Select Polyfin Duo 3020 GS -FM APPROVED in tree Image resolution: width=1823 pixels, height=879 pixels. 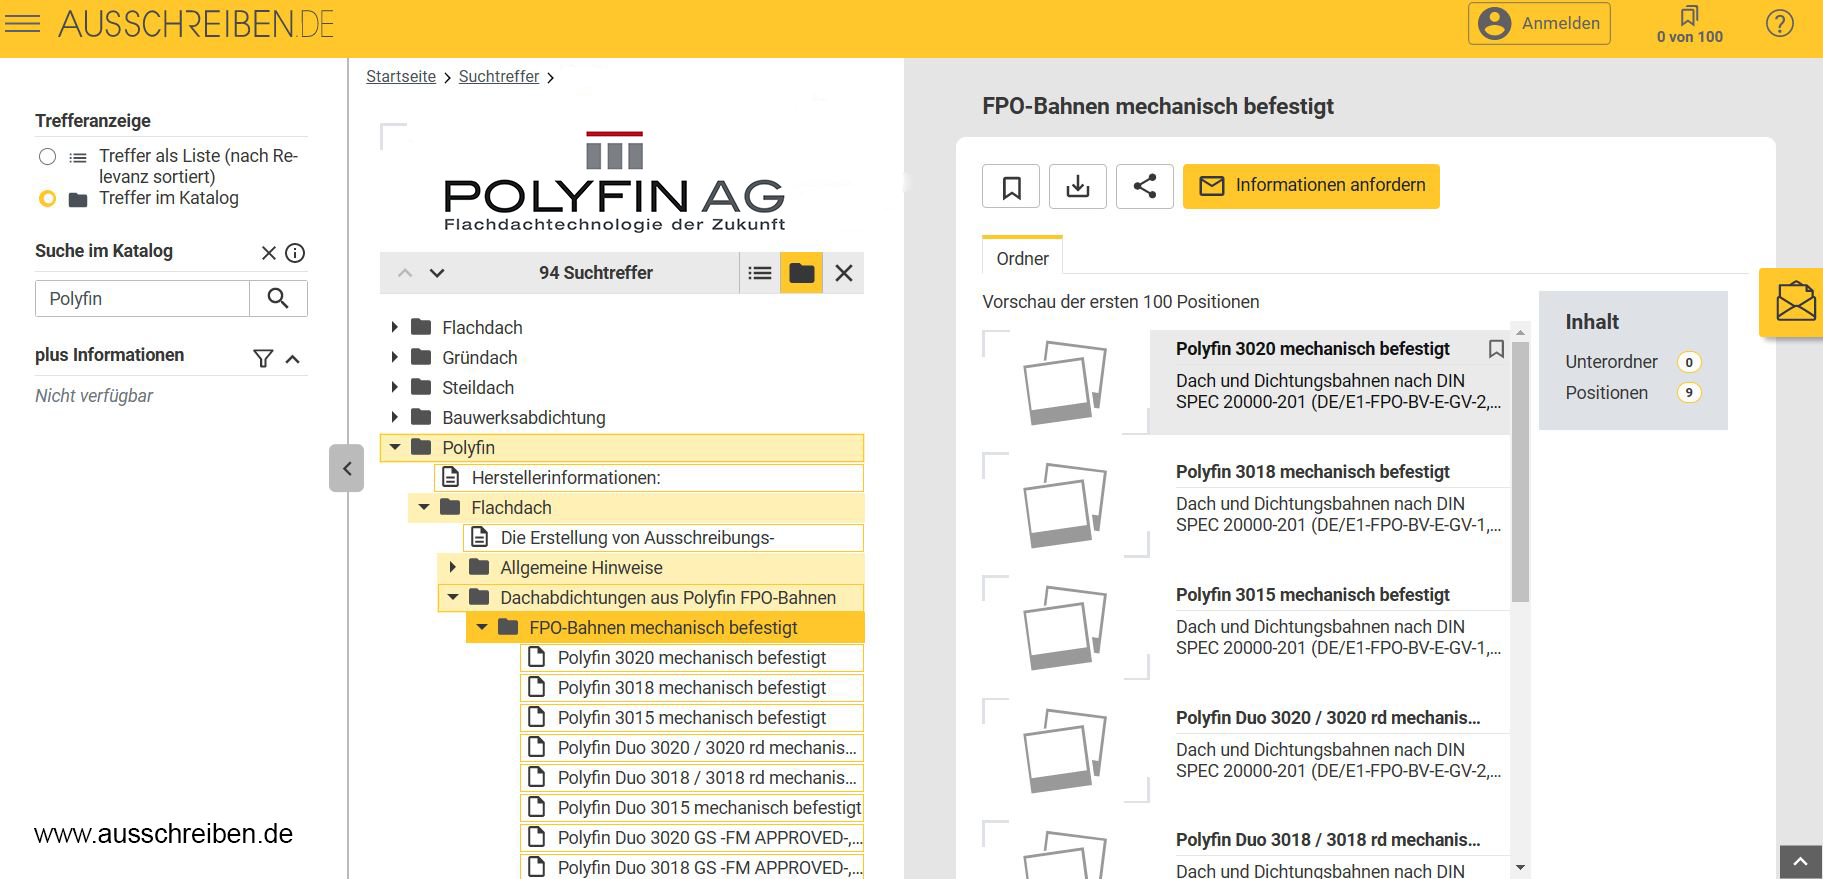(692, 838)
